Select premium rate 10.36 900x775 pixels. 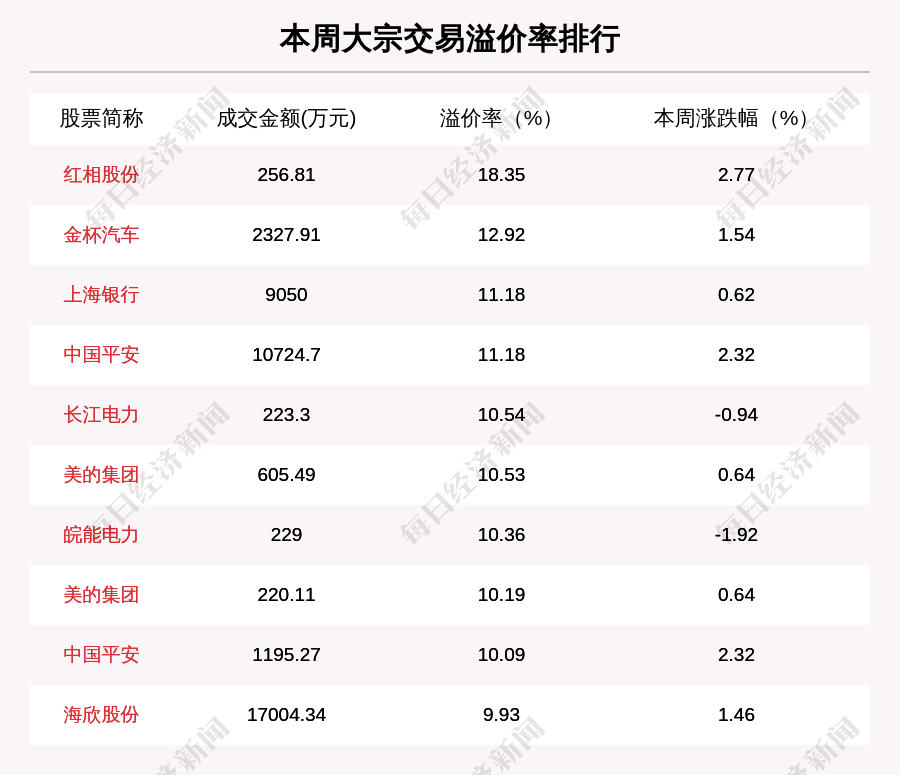tap(502, 534)
